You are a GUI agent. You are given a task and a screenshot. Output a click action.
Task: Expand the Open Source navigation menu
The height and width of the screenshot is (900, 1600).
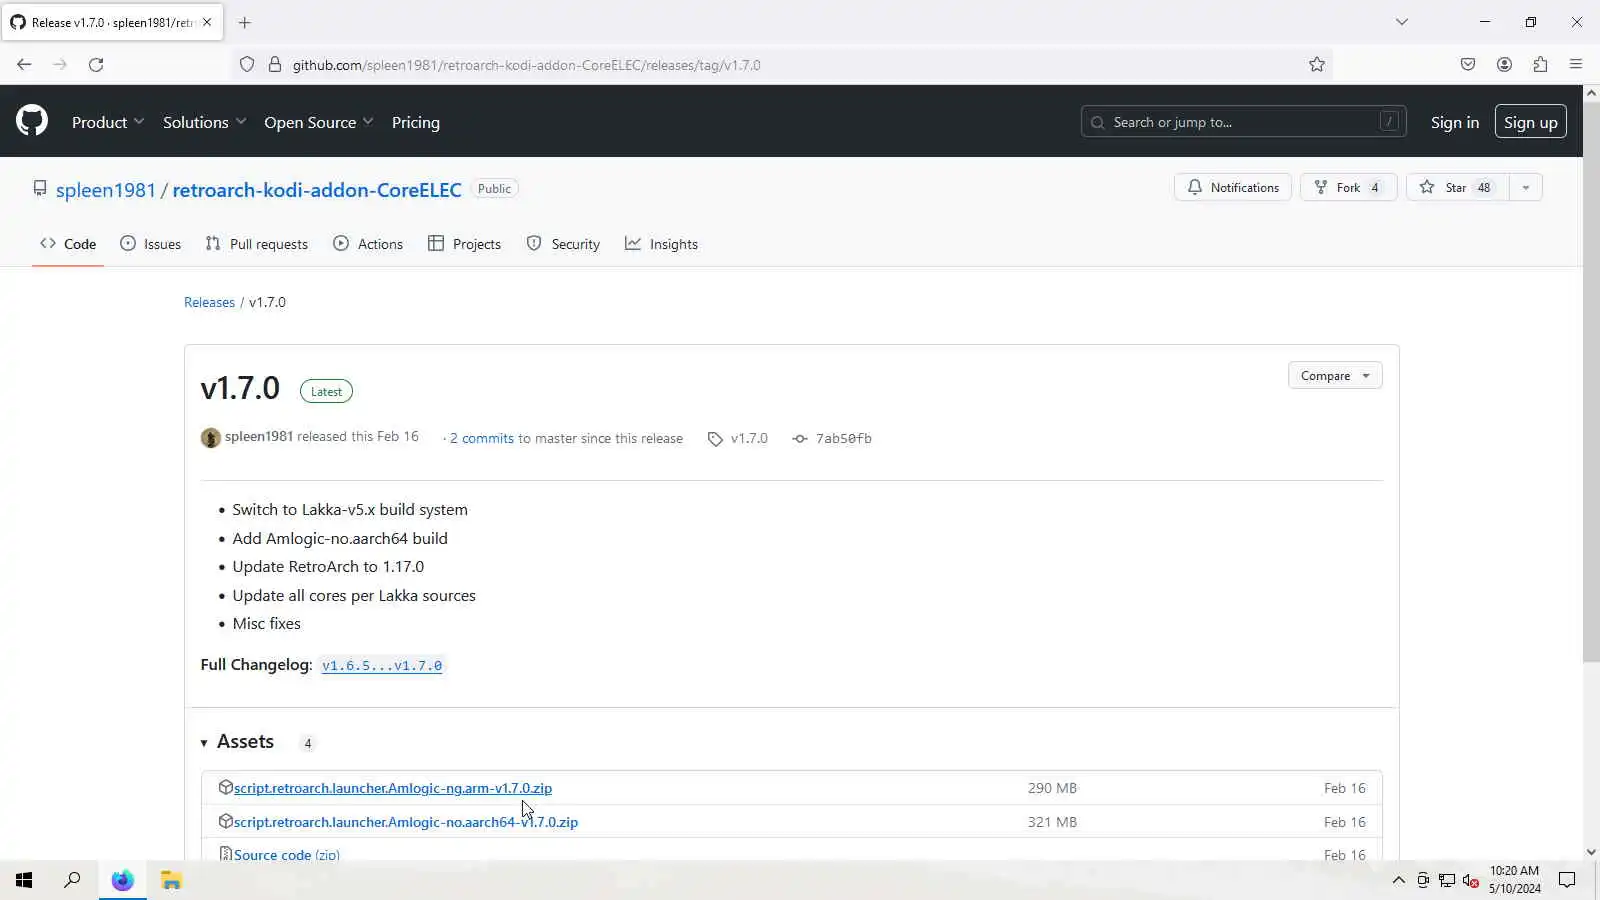(319, 122)
